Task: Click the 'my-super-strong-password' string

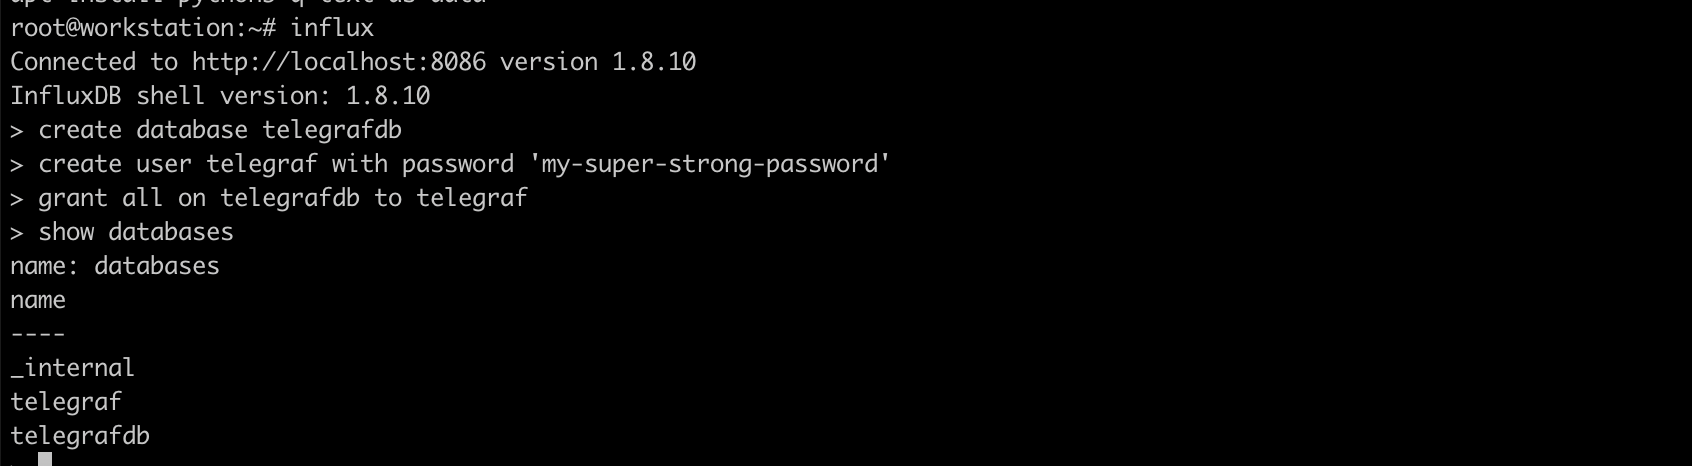Action: pyautogui.click(x=710, y=164)
